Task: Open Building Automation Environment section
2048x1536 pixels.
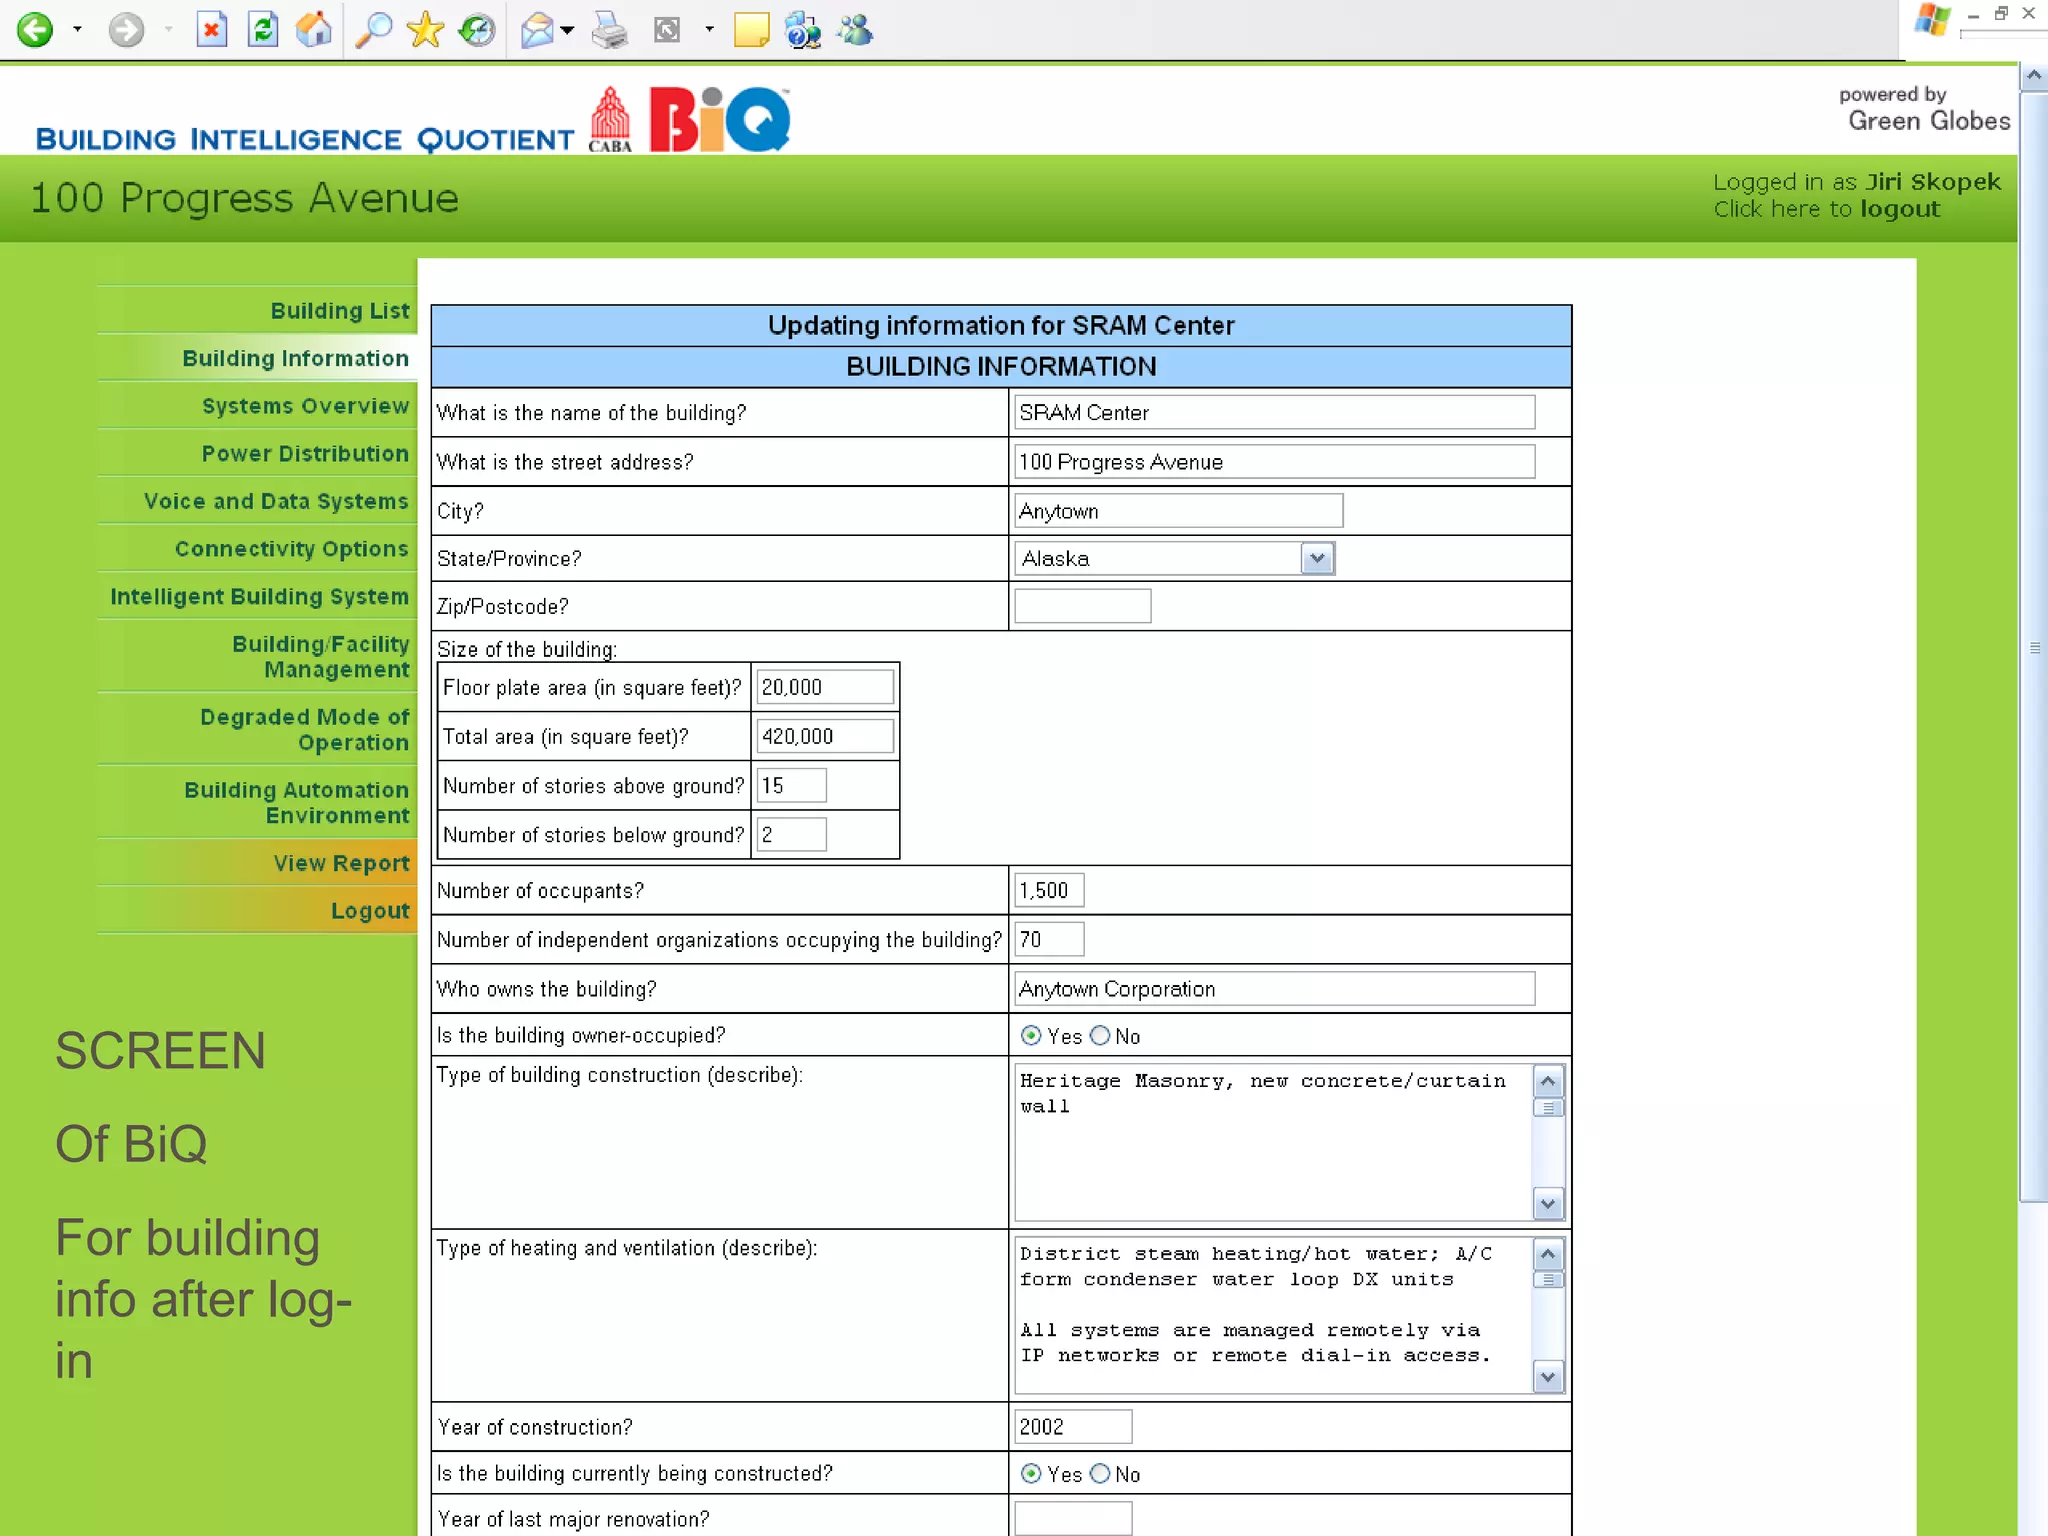Action: pyautogui.click(x=296, y=803)
